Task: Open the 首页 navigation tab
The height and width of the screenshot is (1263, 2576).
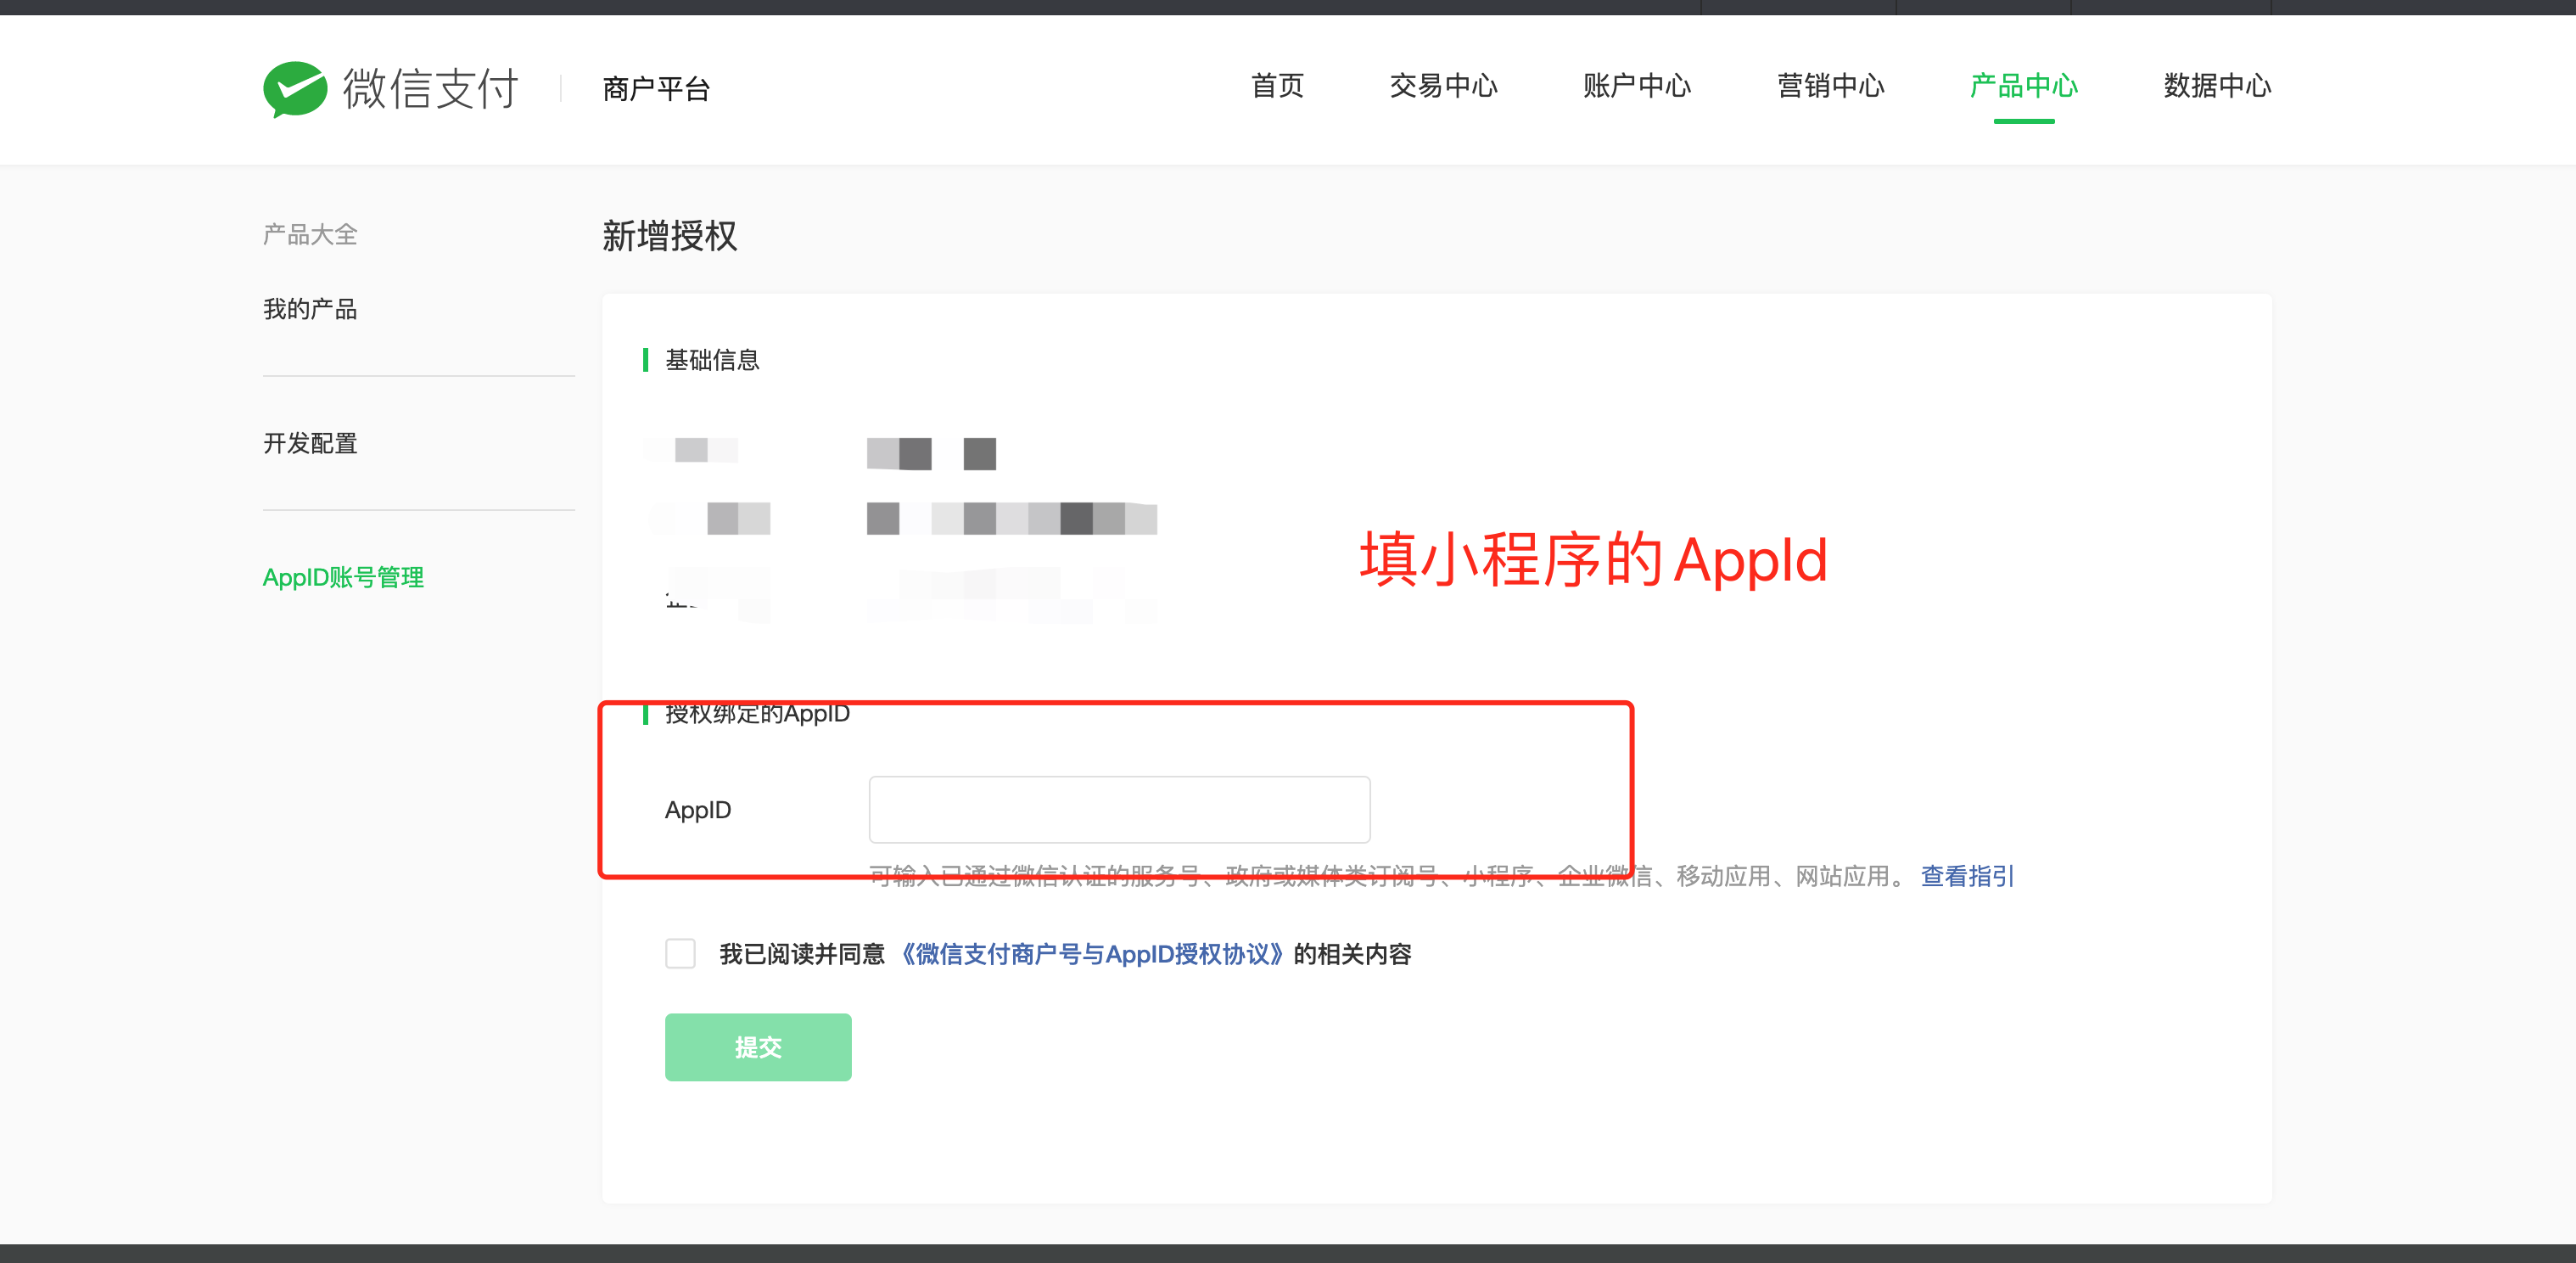Action: tap(1277, 86)
